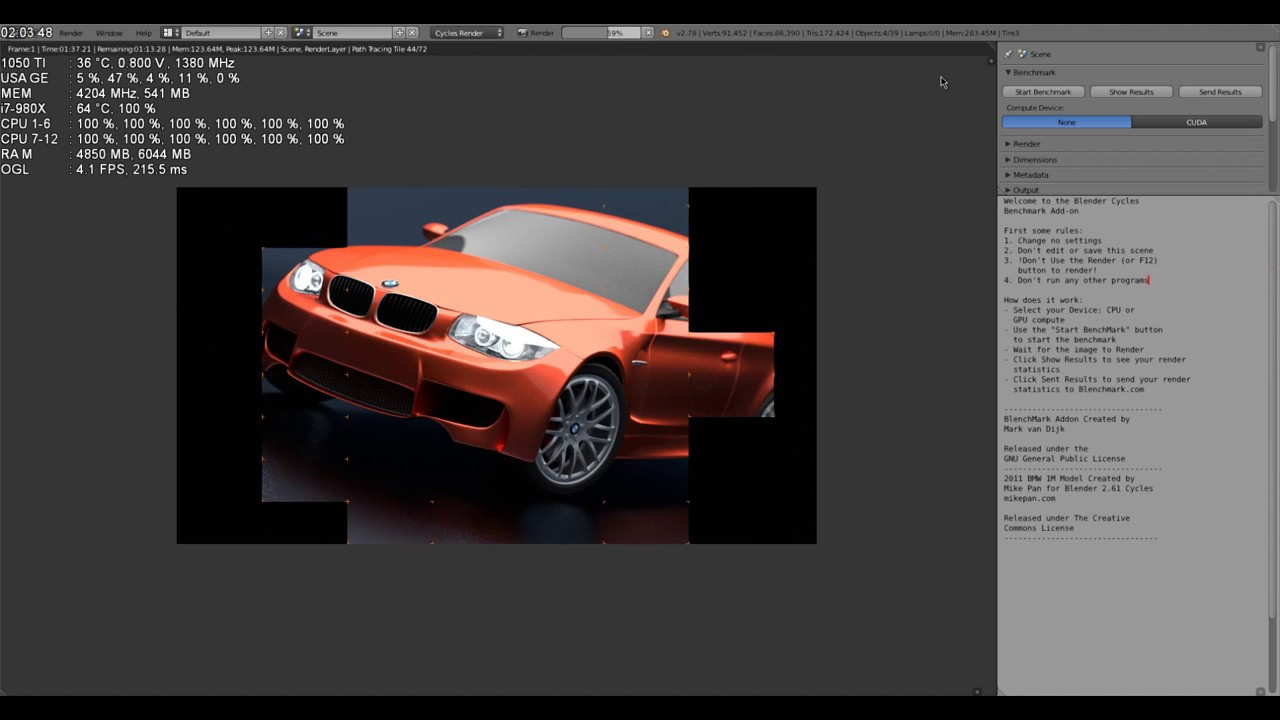Image resolution: width=1280 pixels, height=720 pixels.
Task: Add a new scene with plus icon
Action: [x=399, y=33]
